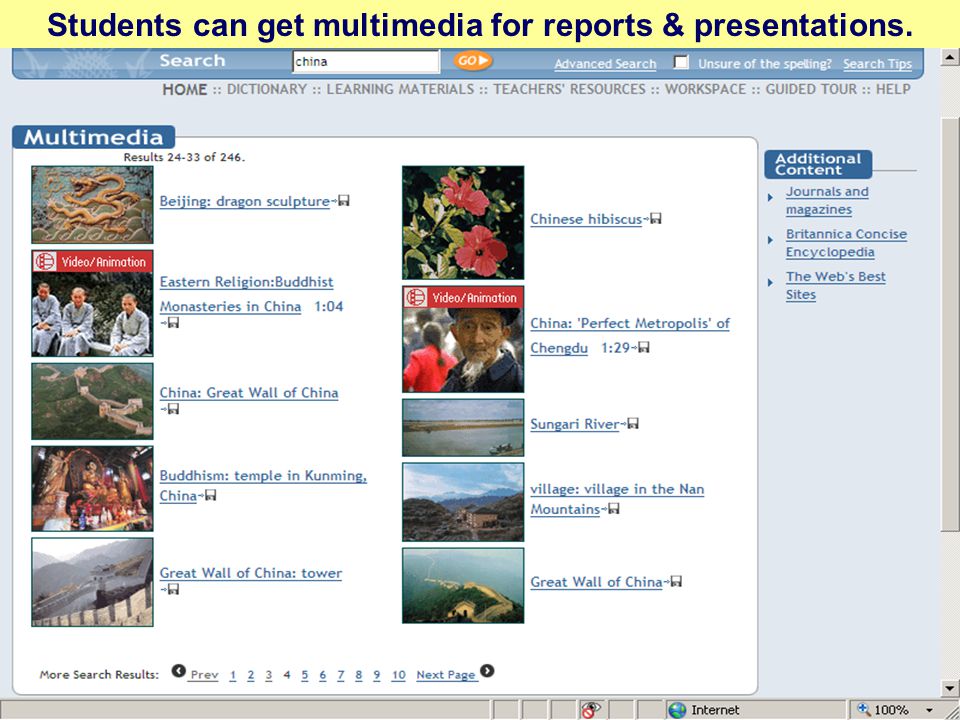This screenshot has width=960, height=720.
Task: Open WORKSPACE in the navigation bar
Action: [x=705, y=89]
